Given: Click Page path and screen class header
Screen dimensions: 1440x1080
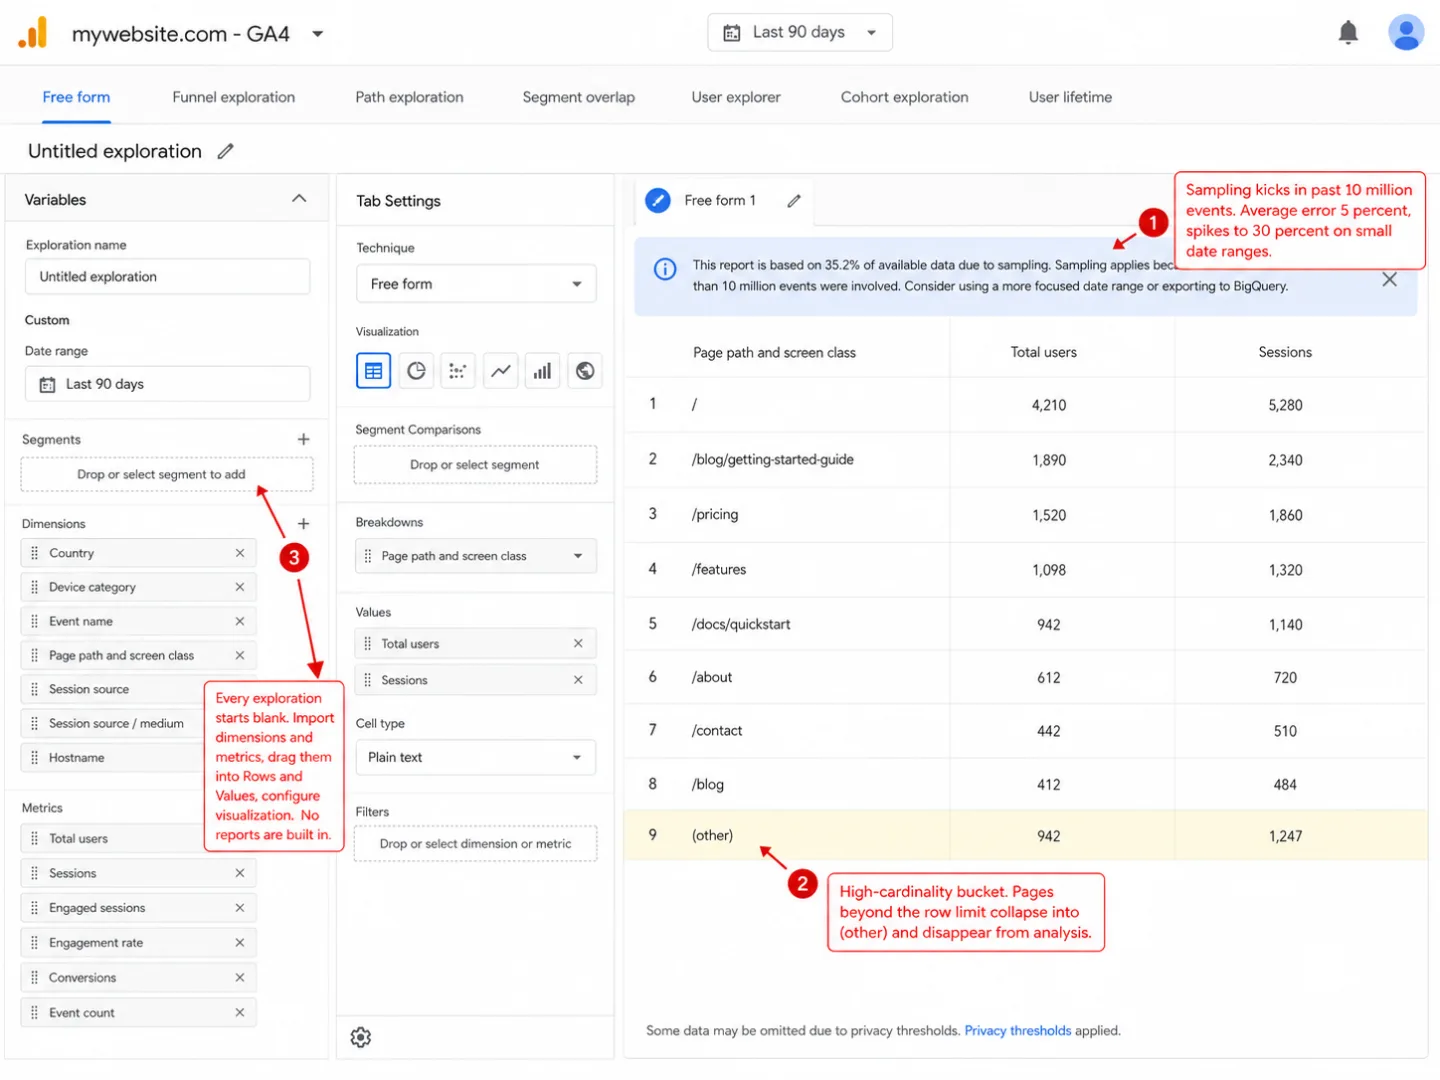Looking at the screenshot, I should pos(775,352).
